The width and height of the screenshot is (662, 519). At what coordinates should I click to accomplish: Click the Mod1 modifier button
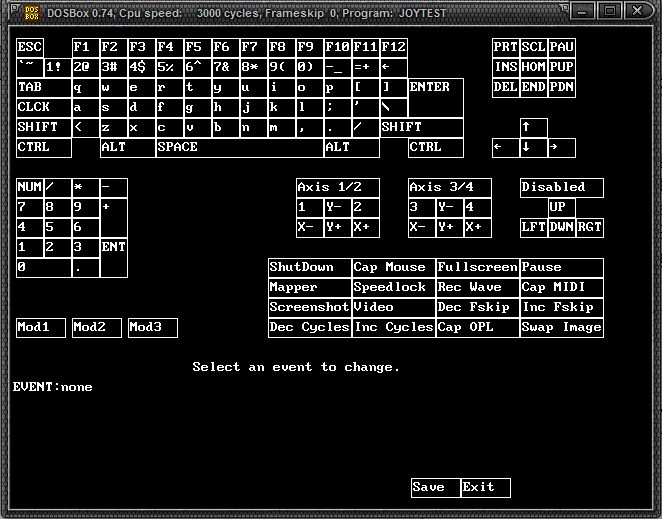click(x=41, y=327)
